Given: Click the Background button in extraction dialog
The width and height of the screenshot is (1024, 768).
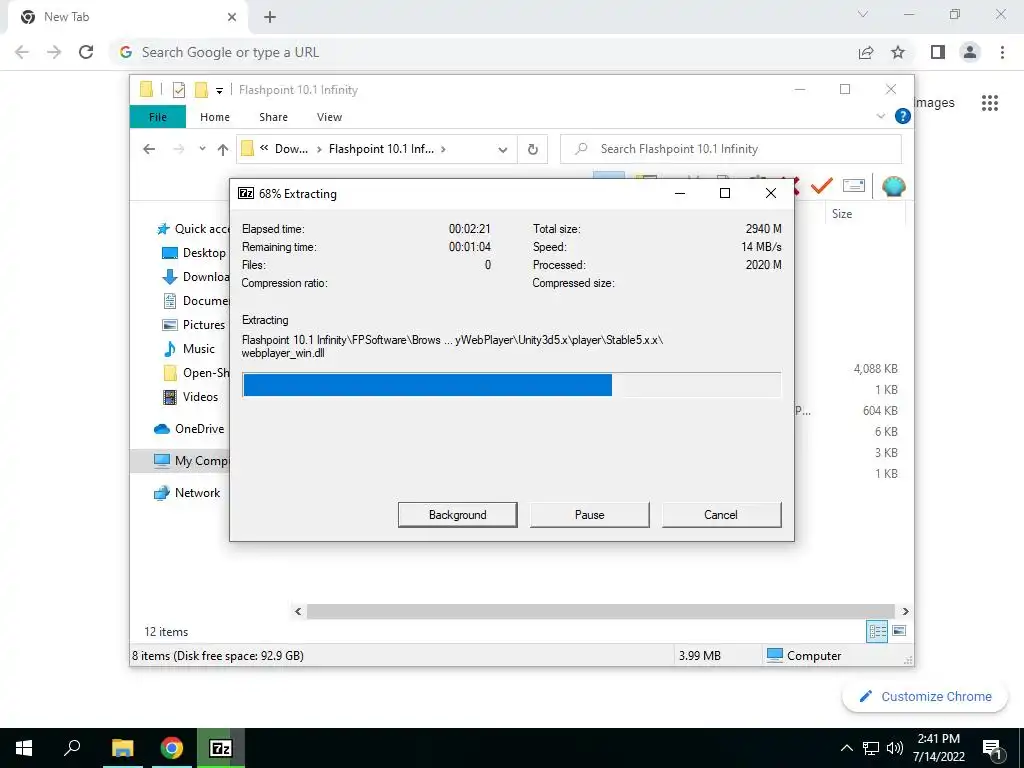Looking at the screenshot, I should (457, 515).
